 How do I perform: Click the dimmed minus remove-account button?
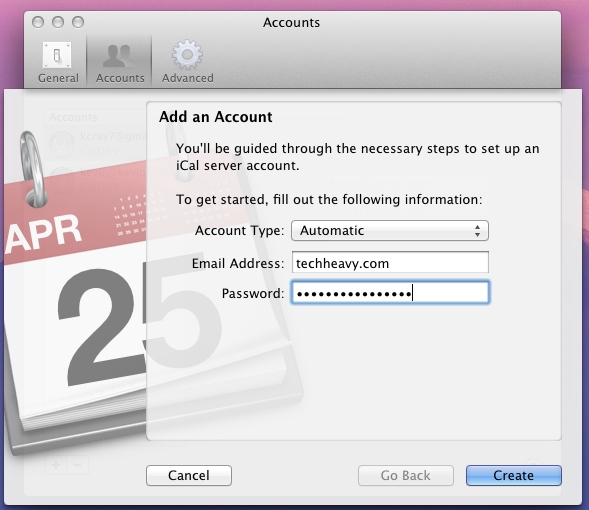coord(77,465)
